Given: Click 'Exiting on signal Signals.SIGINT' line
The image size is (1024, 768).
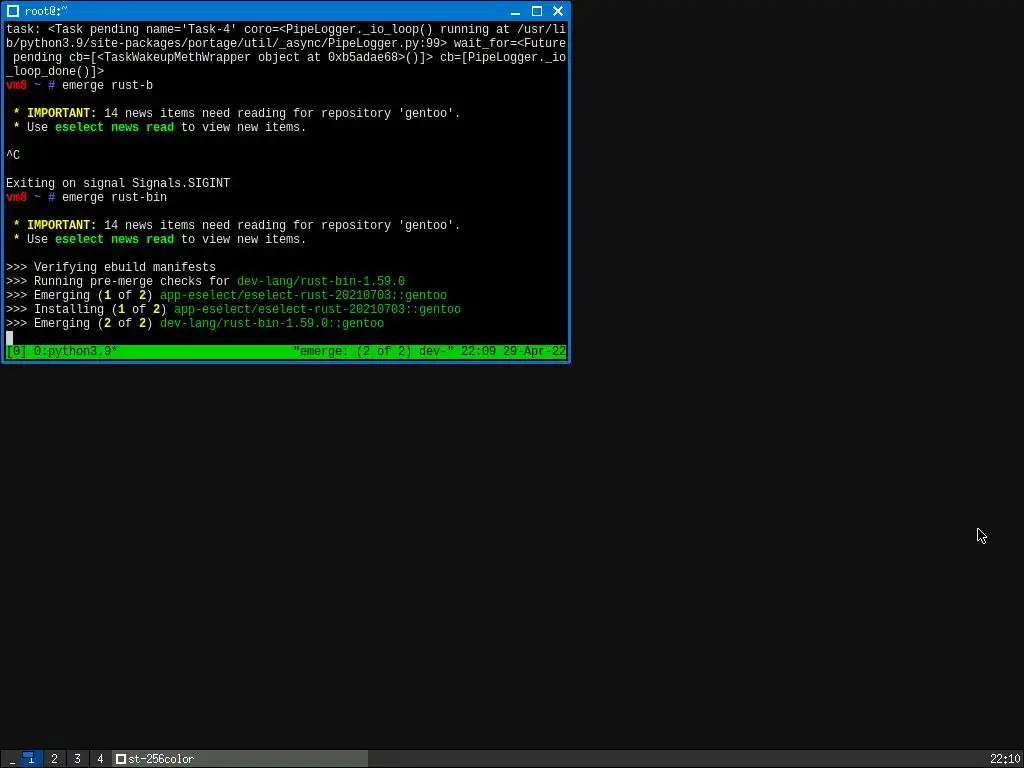Looking at the screenshot, I should point(118,184).
